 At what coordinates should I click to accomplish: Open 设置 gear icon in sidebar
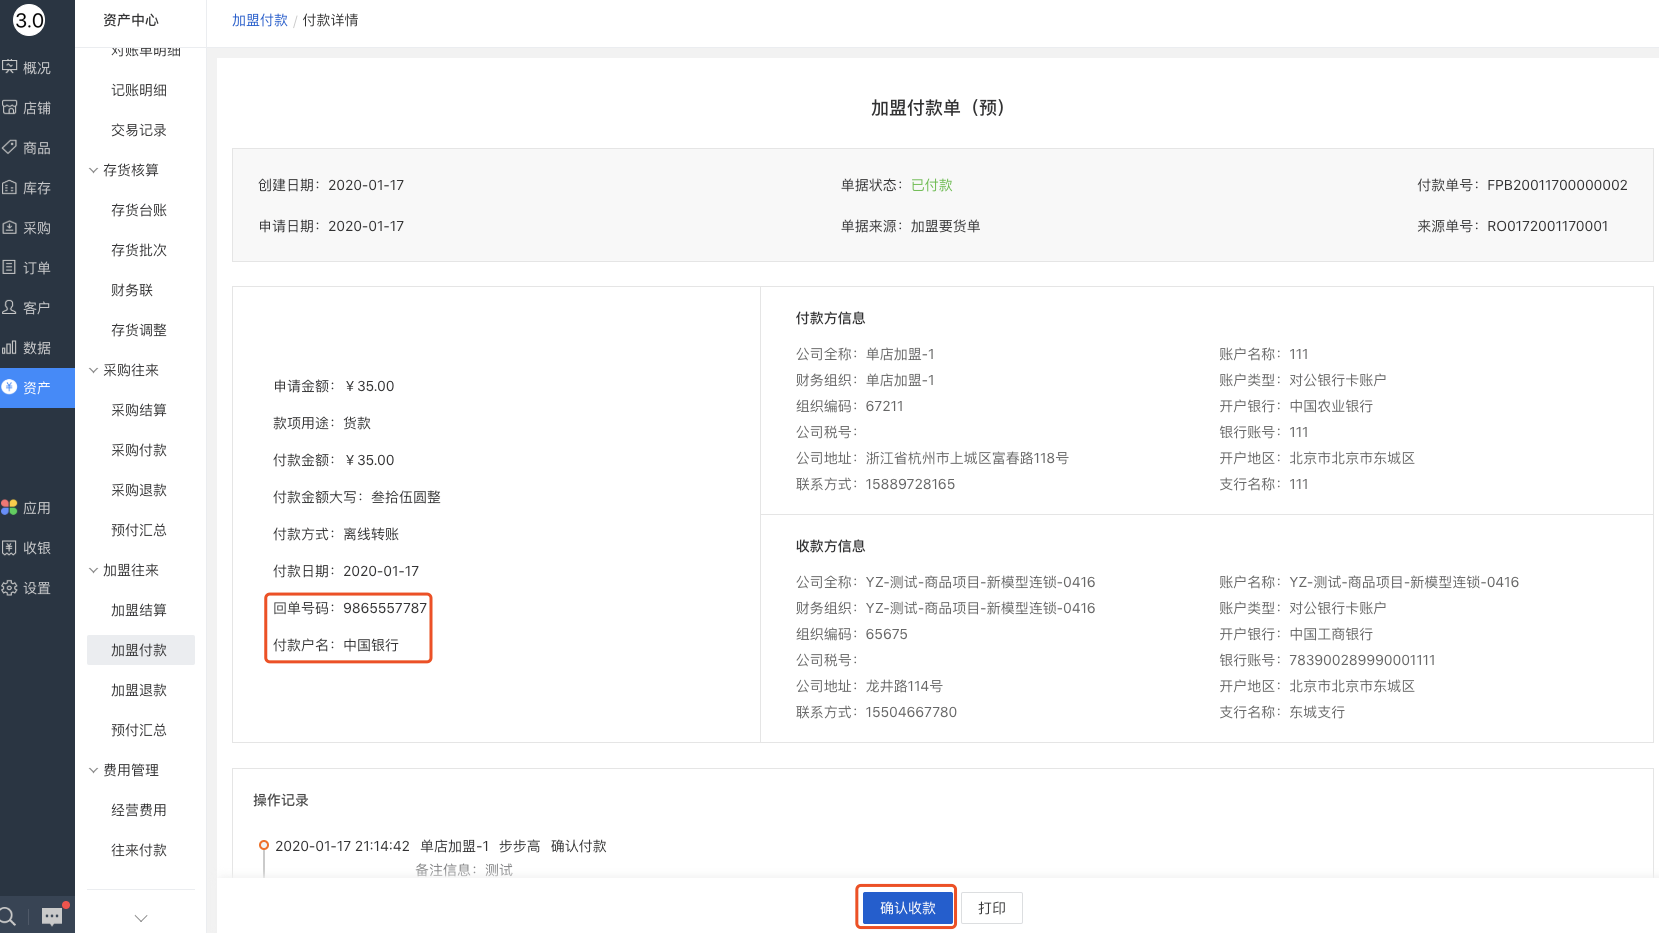pyautogui.click(x=10, y=587)
